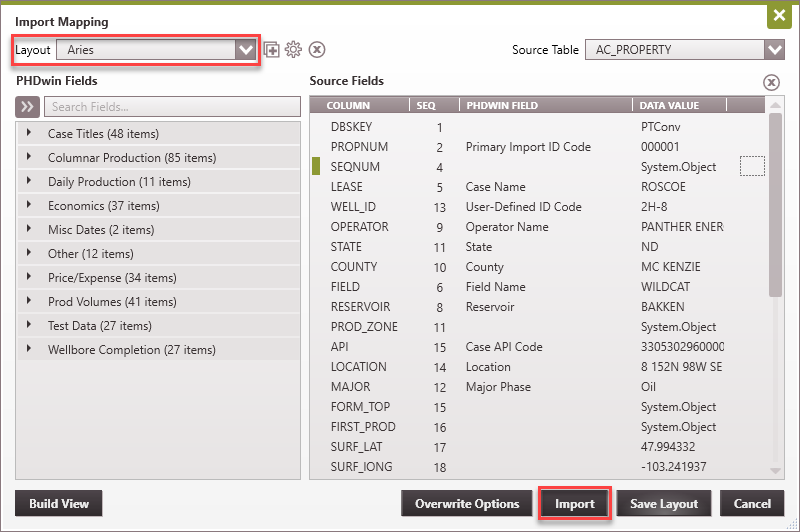Expand Case Titles group
800x532 pixels.
[29, 133]
